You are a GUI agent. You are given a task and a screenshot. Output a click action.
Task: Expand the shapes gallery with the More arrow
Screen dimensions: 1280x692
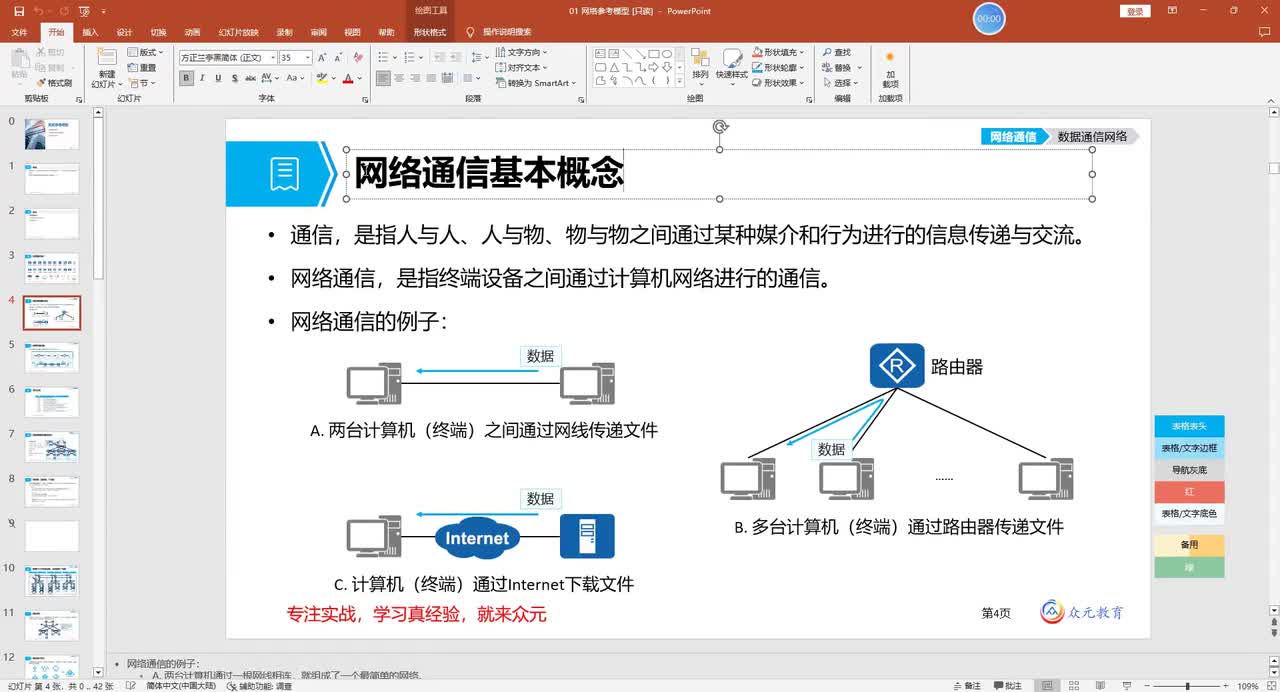[x=680, y=81]
